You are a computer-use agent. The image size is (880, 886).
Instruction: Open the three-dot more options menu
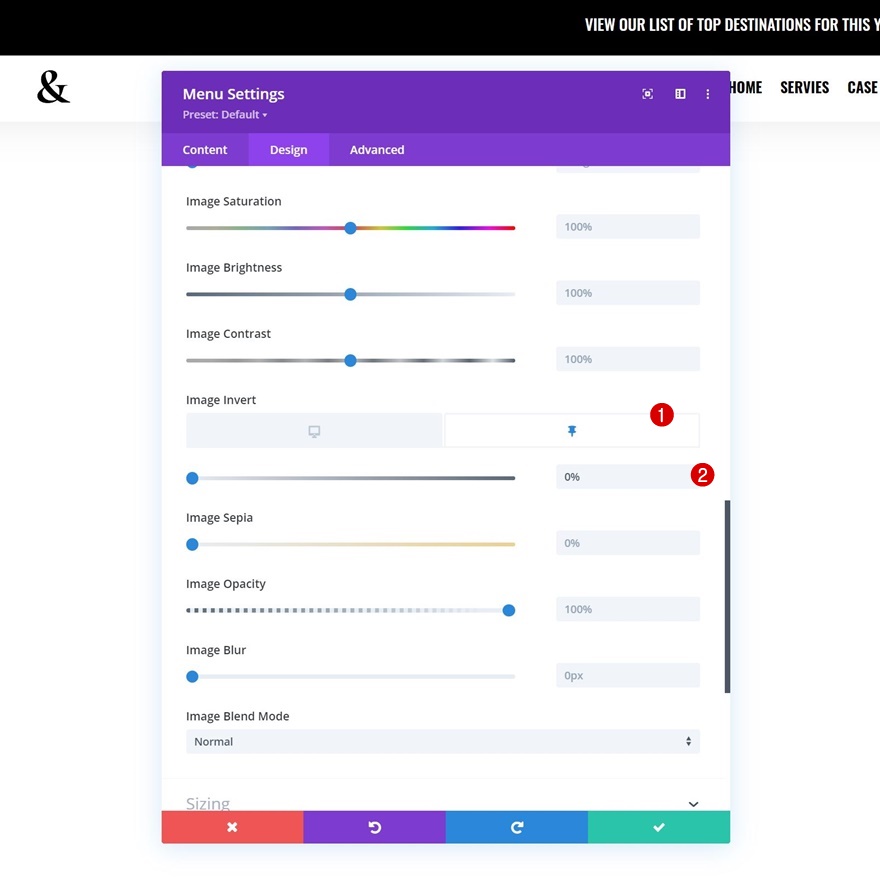[x=708, y=94]
